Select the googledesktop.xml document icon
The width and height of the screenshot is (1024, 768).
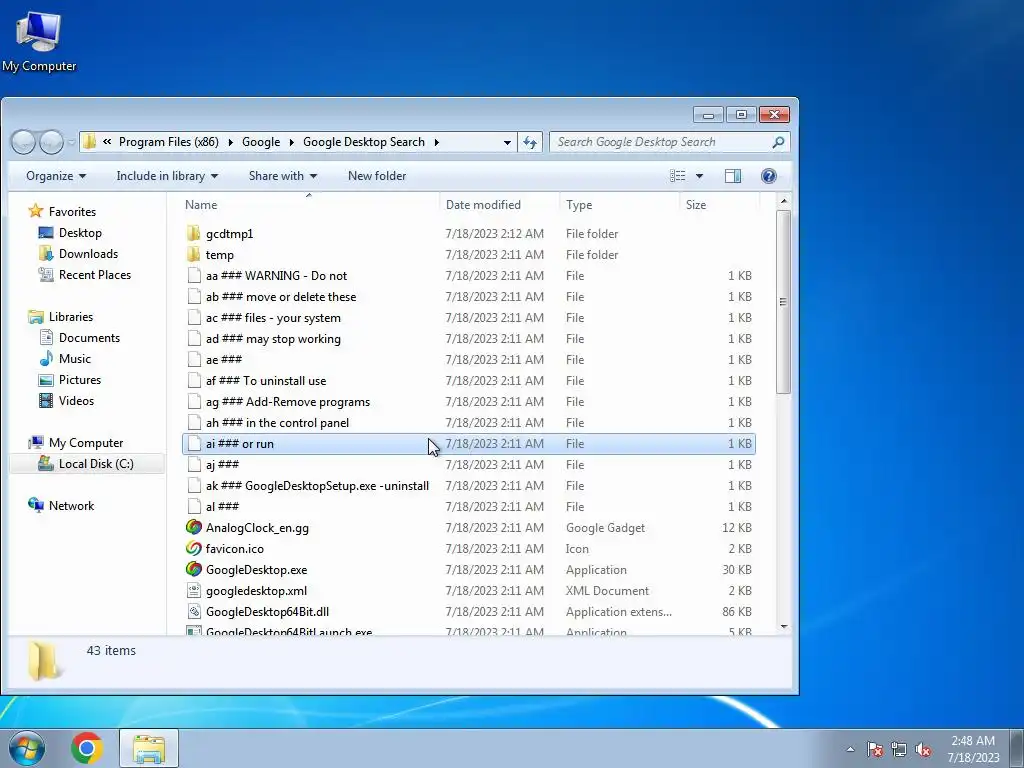pos(193,590)
